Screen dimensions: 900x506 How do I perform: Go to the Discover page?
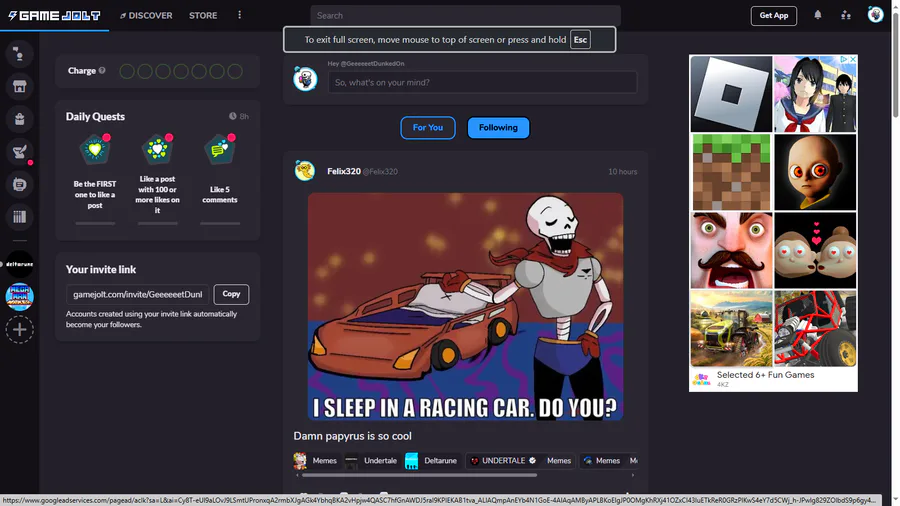(x=146, y=15)
